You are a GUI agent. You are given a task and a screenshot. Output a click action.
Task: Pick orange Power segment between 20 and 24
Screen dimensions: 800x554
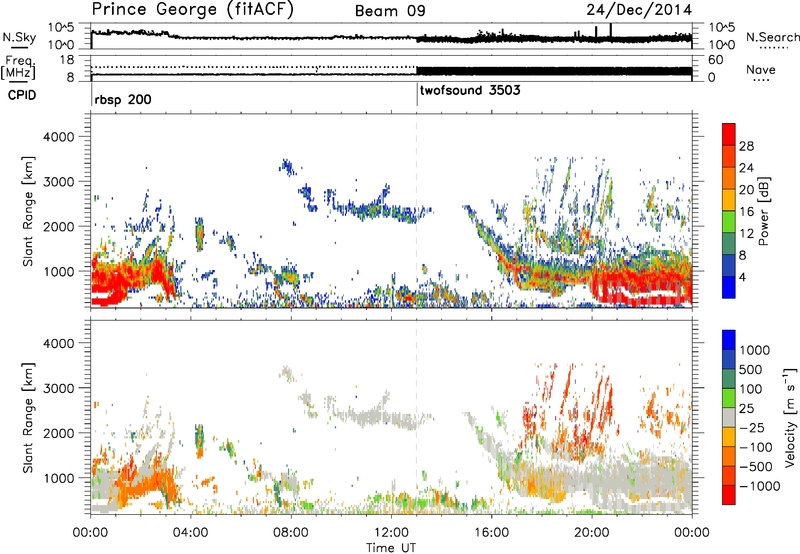(729, 178)
